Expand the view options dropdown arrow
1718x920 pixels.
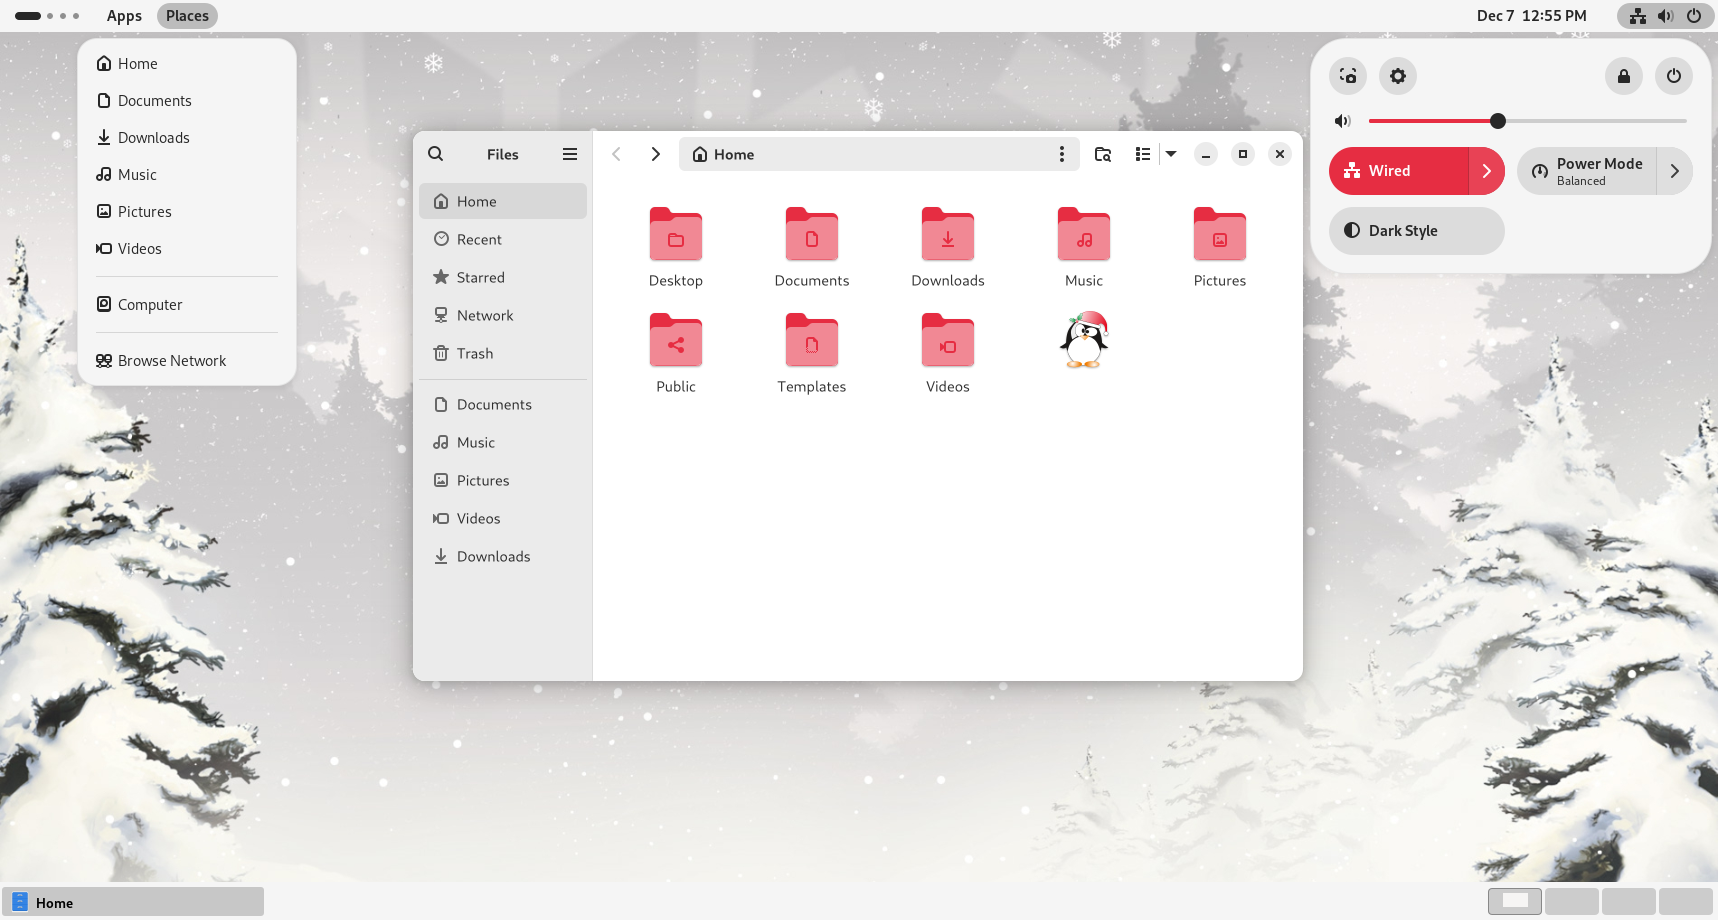[1171, 154]
